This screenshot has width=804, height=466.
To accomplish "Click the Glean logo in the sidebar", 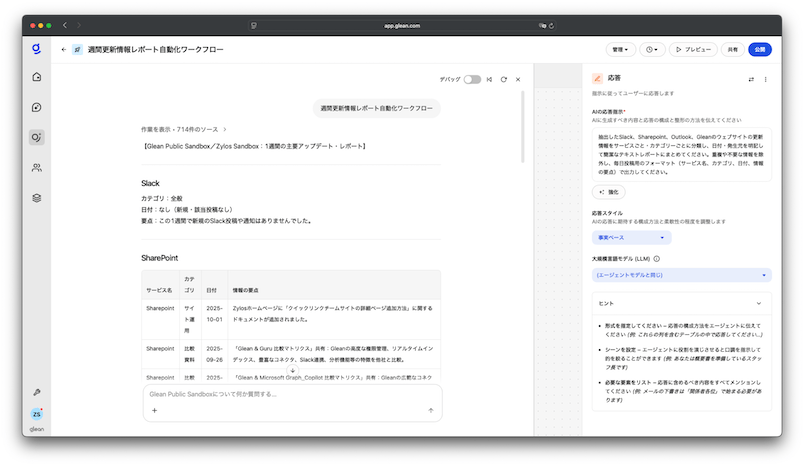I will click(36, 49).
